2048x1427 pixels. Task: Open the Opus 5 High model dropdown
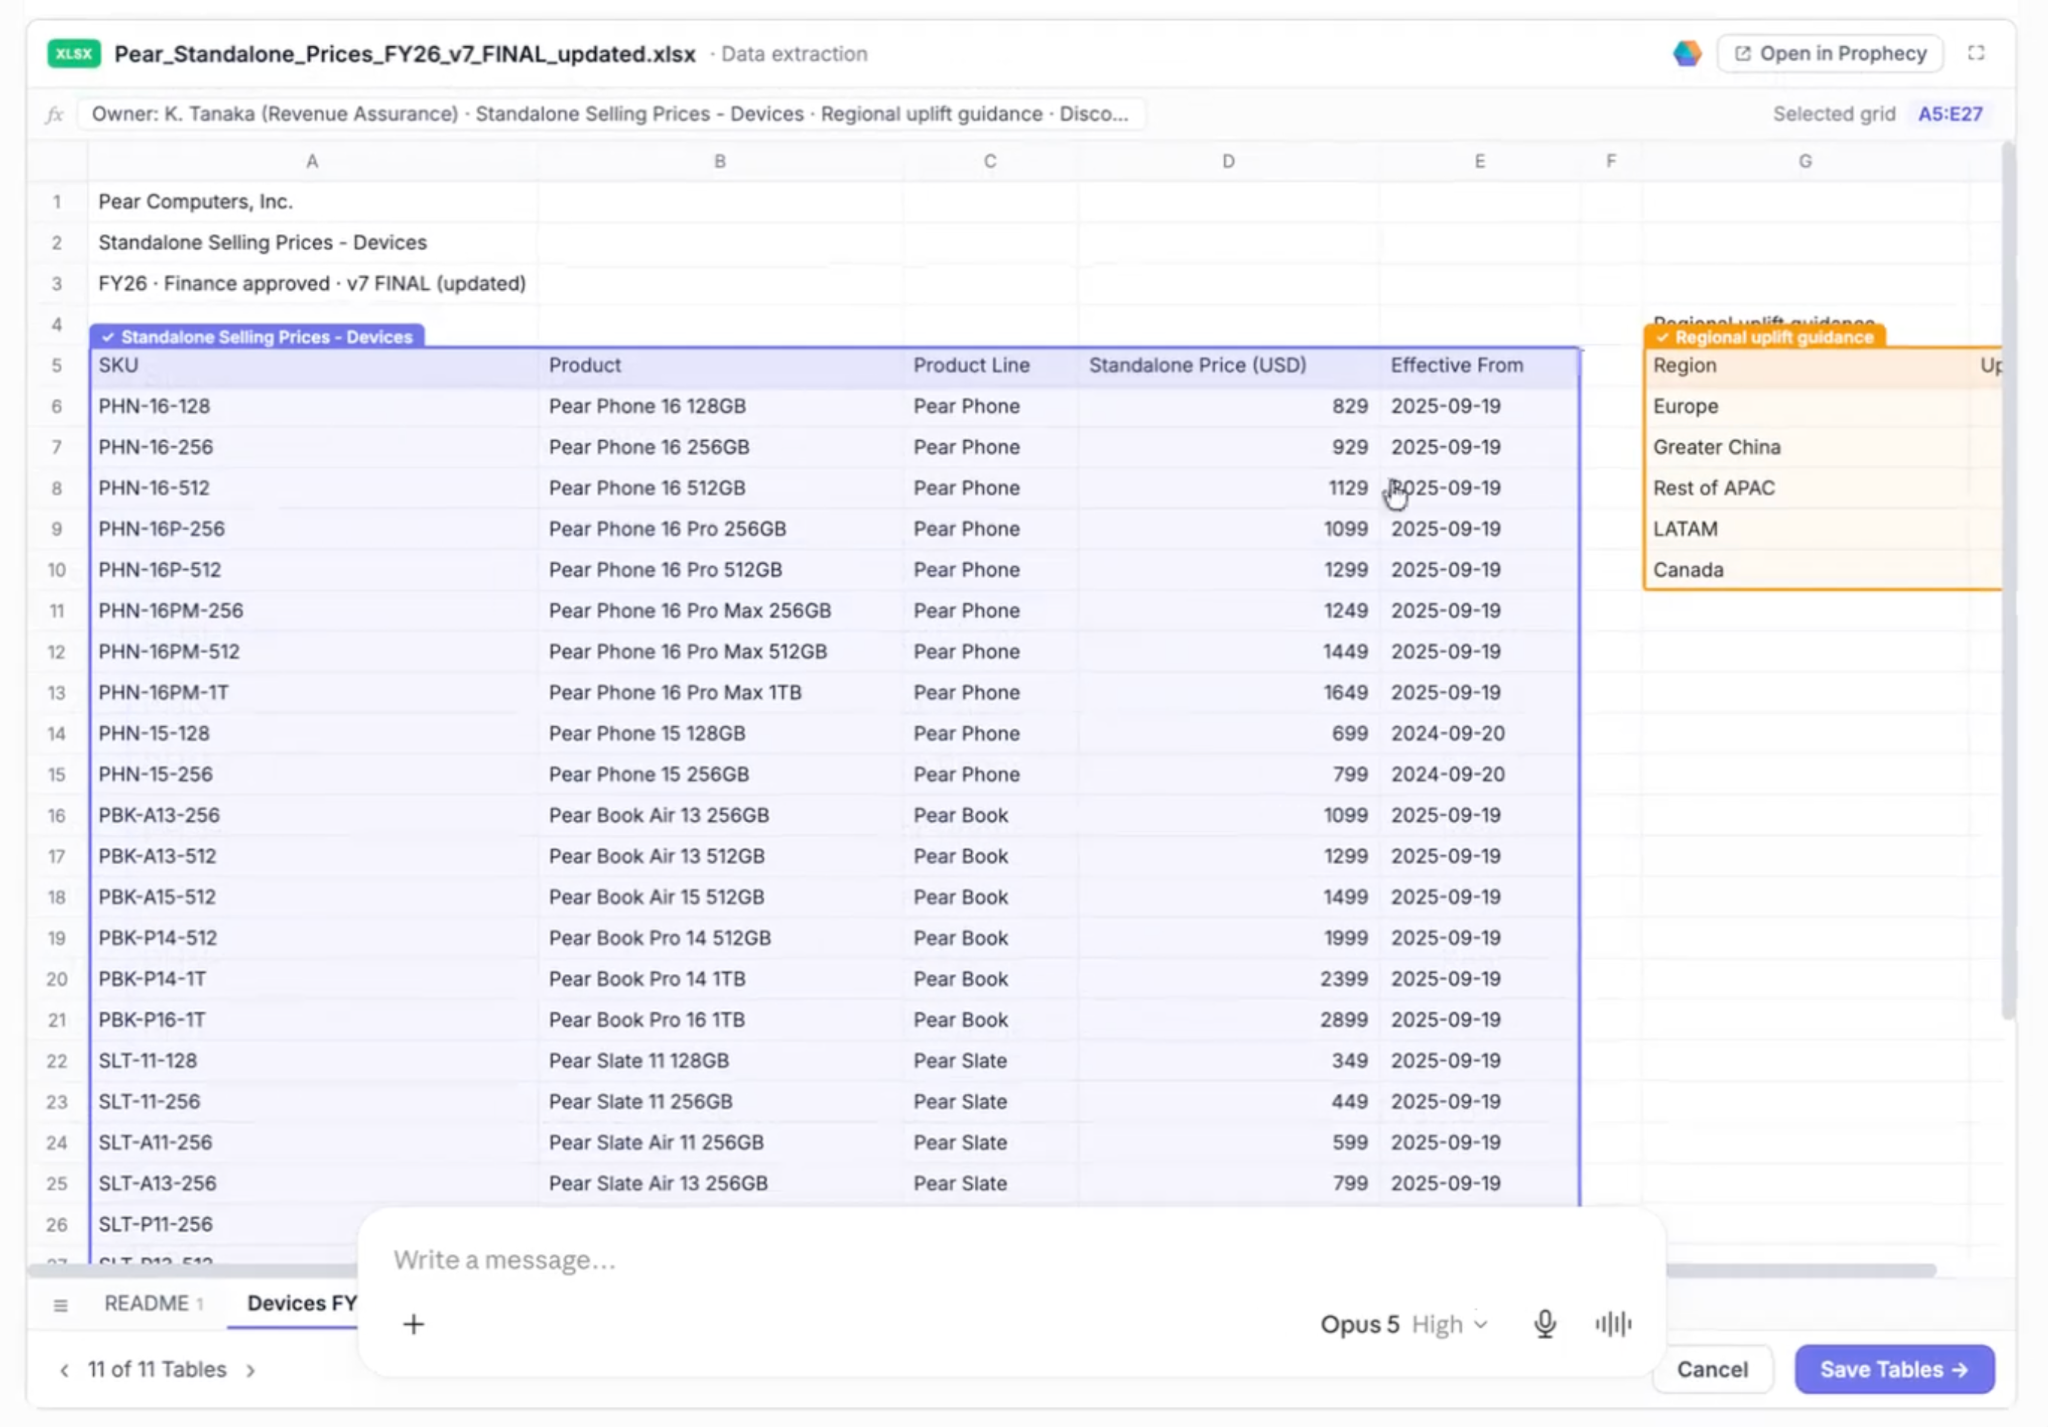(x=1404, y=1325)
